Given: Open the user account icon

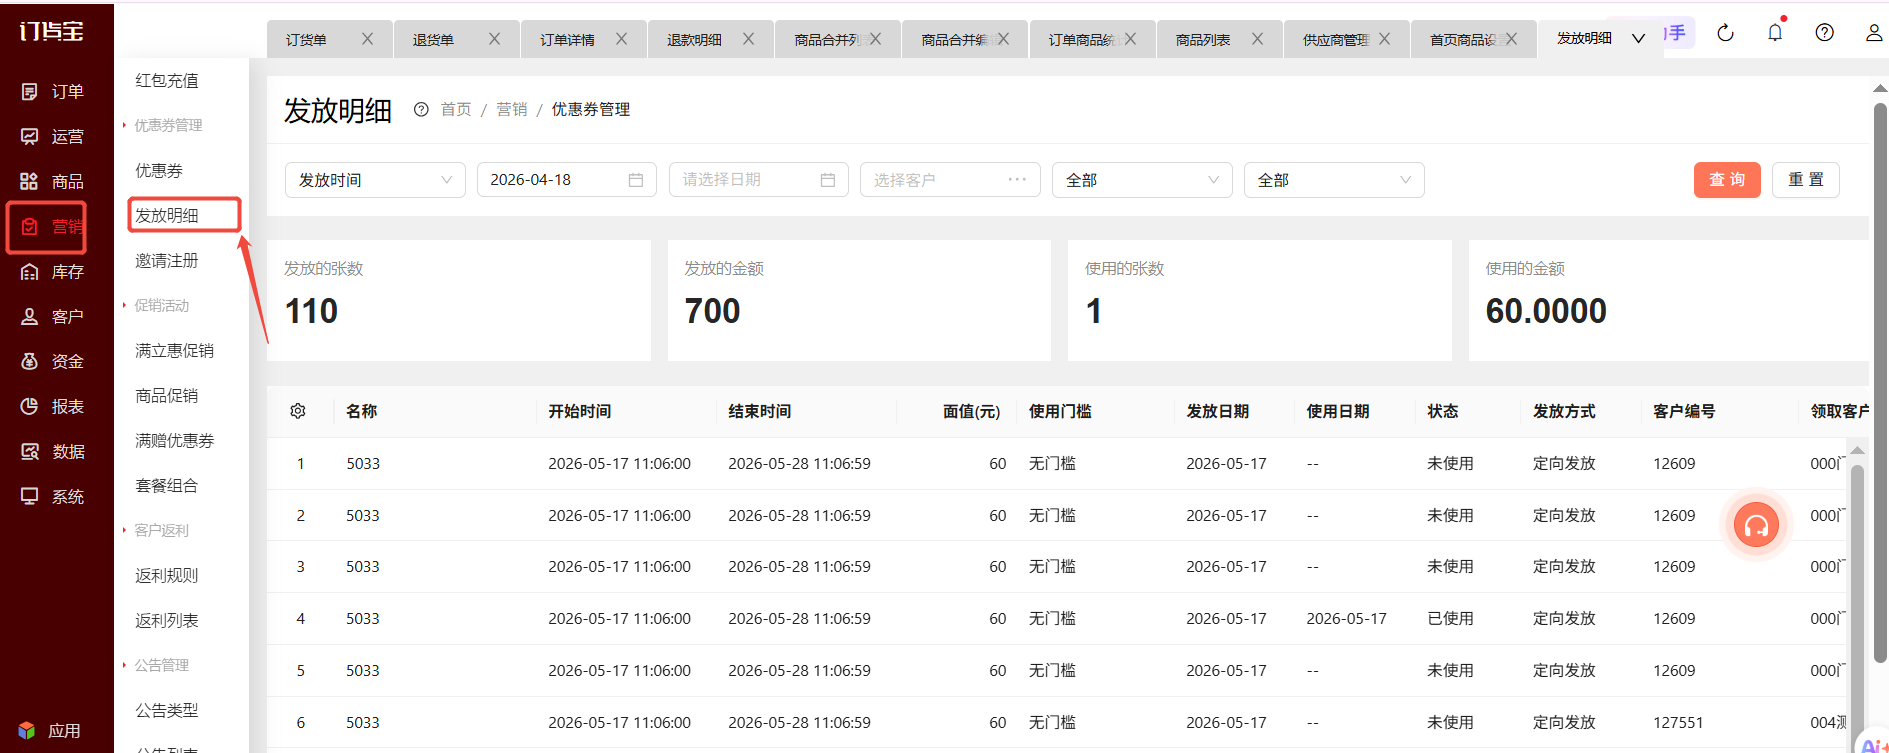Looking at the screenshot, I should pos(1874,33).
